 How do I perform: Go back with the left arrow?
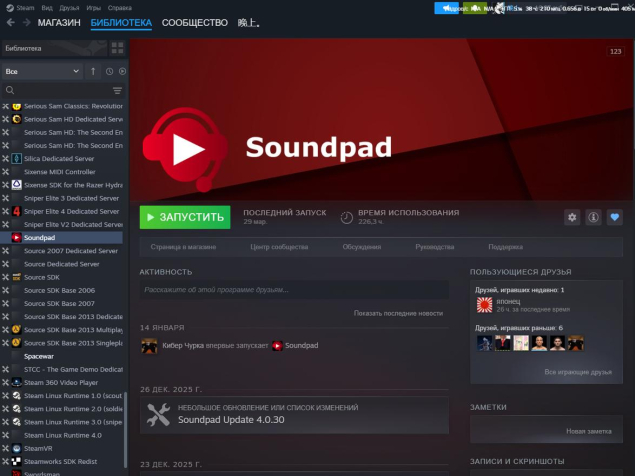click(8, 22)
